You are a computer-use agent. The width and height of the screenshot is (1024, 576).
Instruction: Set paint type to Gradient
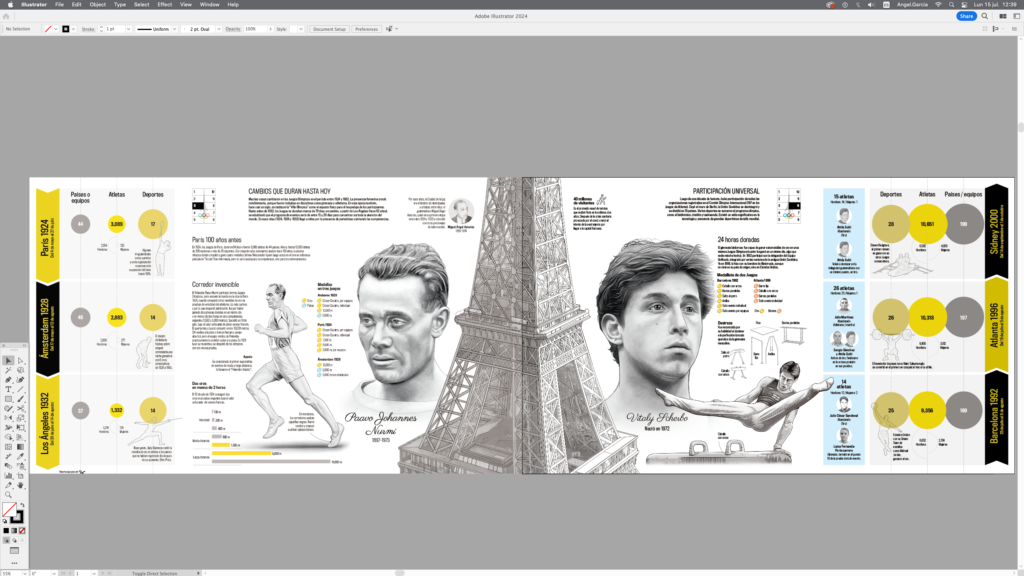pos(14,531)
